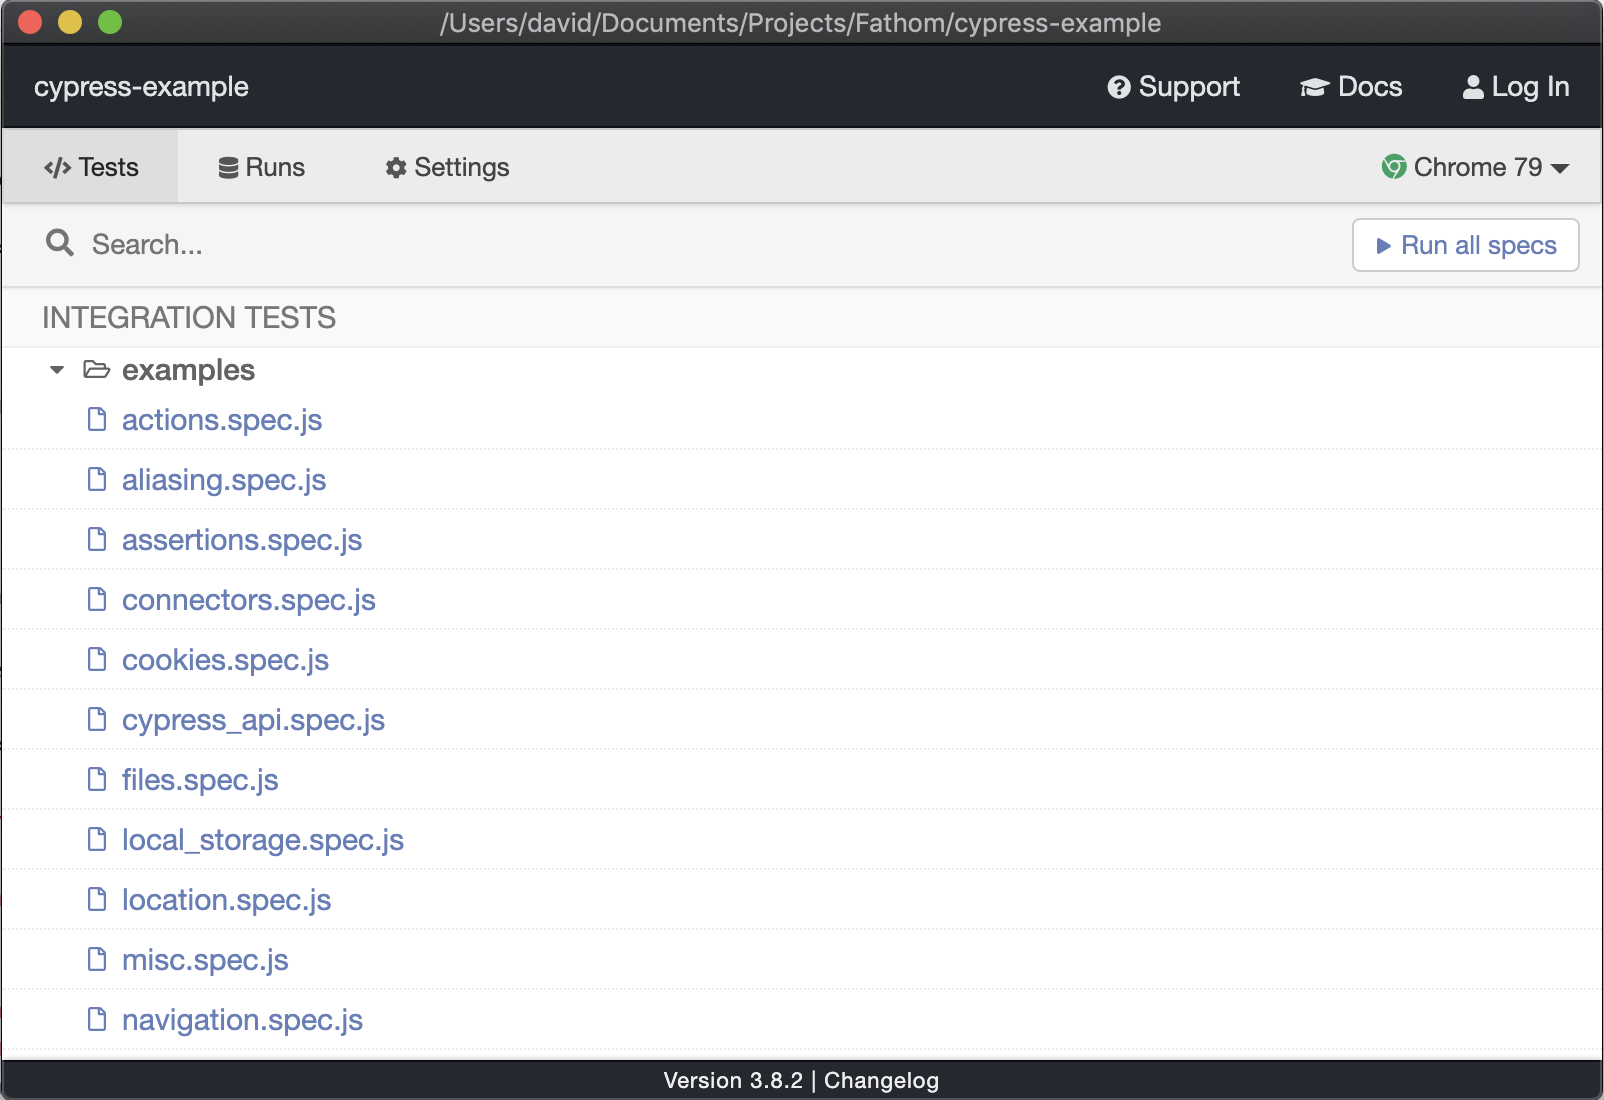Screen dimensions: 1604x1100
Task: Click file icon beside misc.spec.js
Action: (x=97, y=959)
